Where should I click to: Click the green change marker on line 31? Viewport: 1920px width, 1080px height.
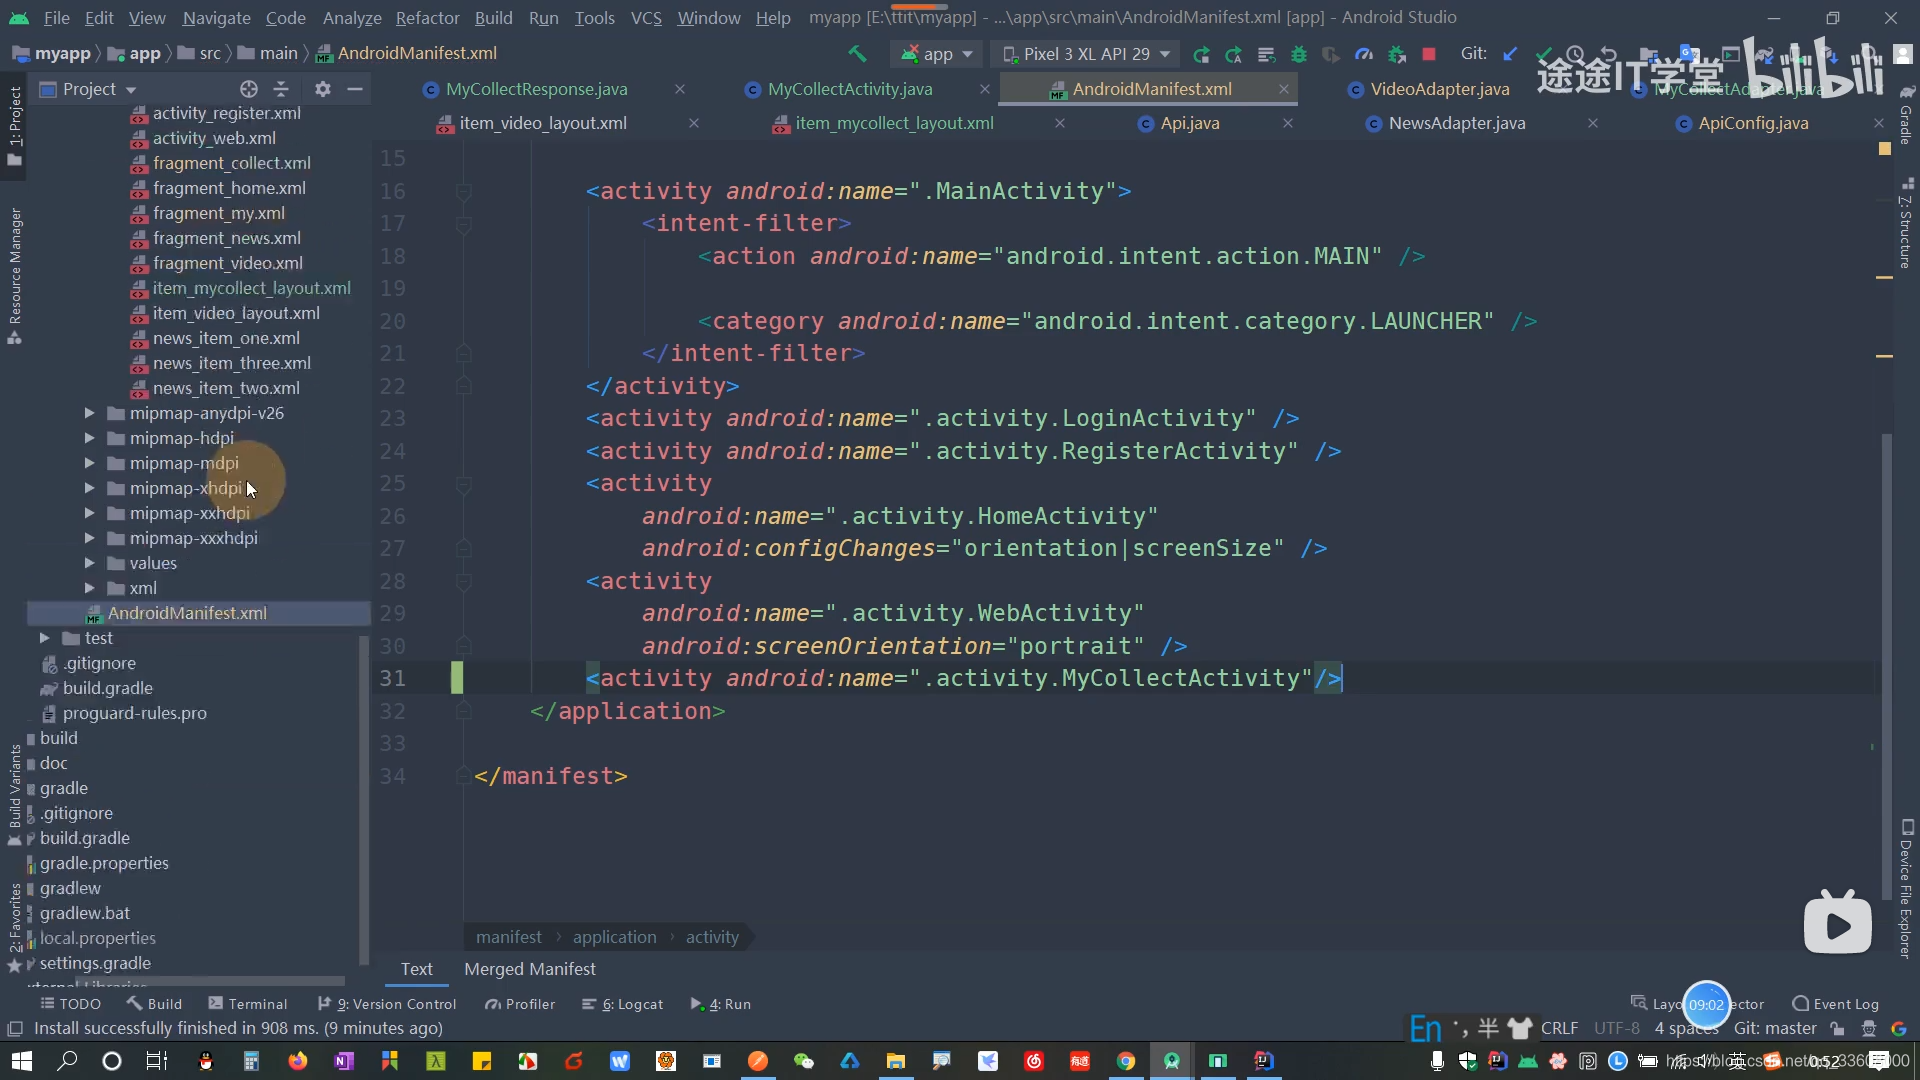point(457,678)
